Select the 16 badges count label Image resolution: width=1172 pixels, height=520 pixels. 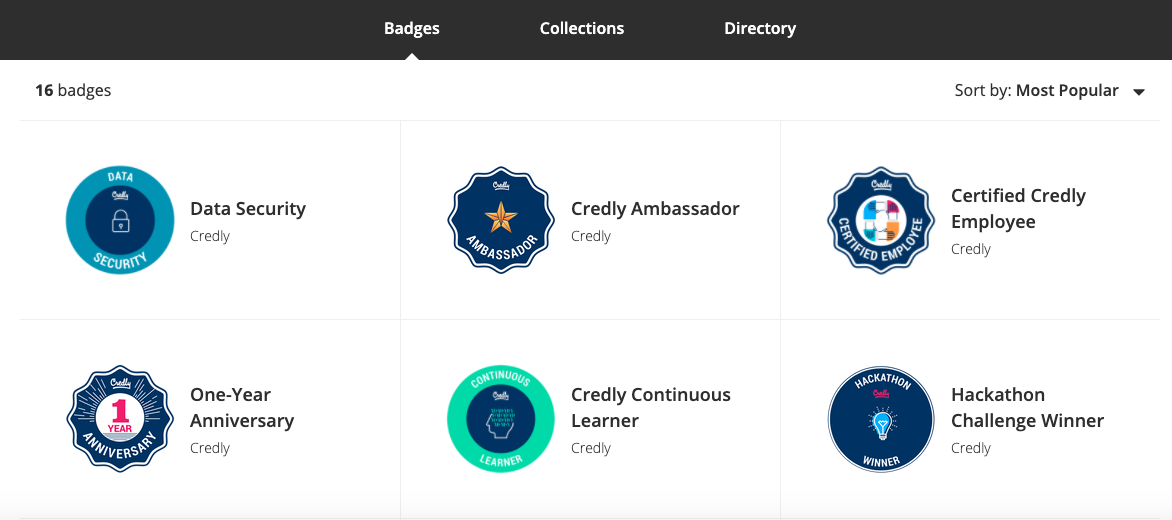pyautogui.click(x=73, y=91)
